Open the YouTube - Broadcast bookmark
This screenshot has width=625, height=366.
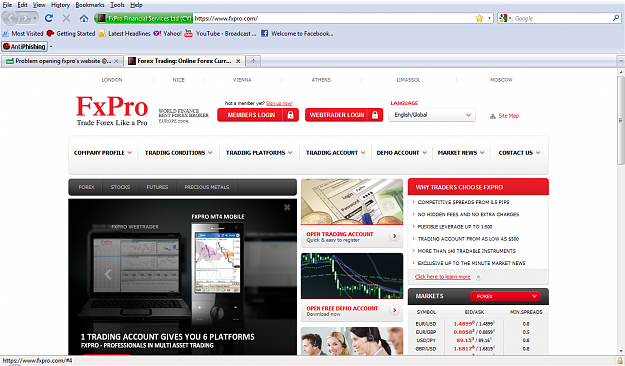coord(220,33)
